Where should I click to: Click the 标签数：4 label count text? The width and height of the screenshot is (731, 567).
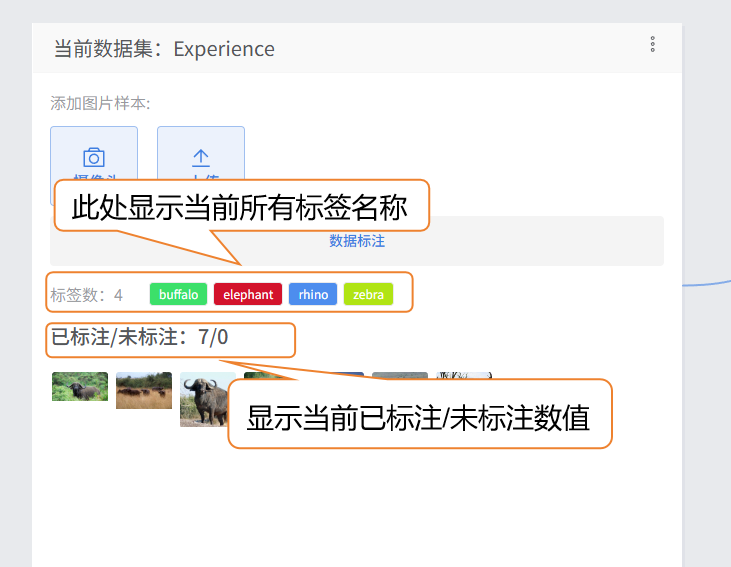(87, 295)
